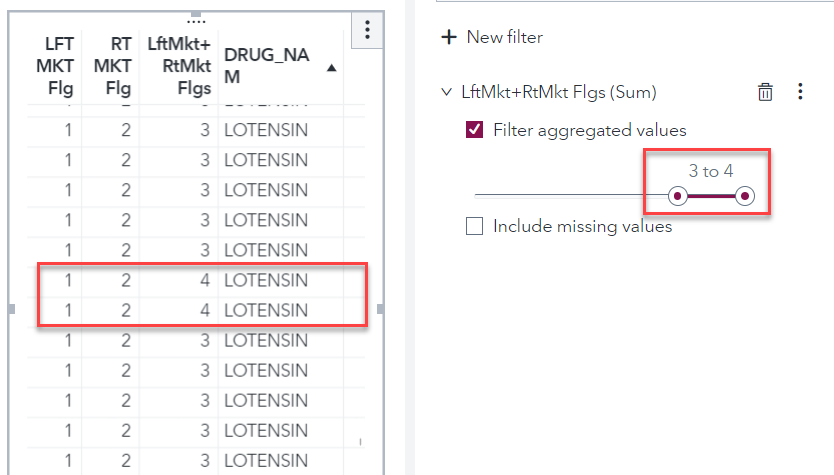This screenshot has width=834, height=475.
Task: Open table options three-dot menu
Action: (x=367, y=30)
